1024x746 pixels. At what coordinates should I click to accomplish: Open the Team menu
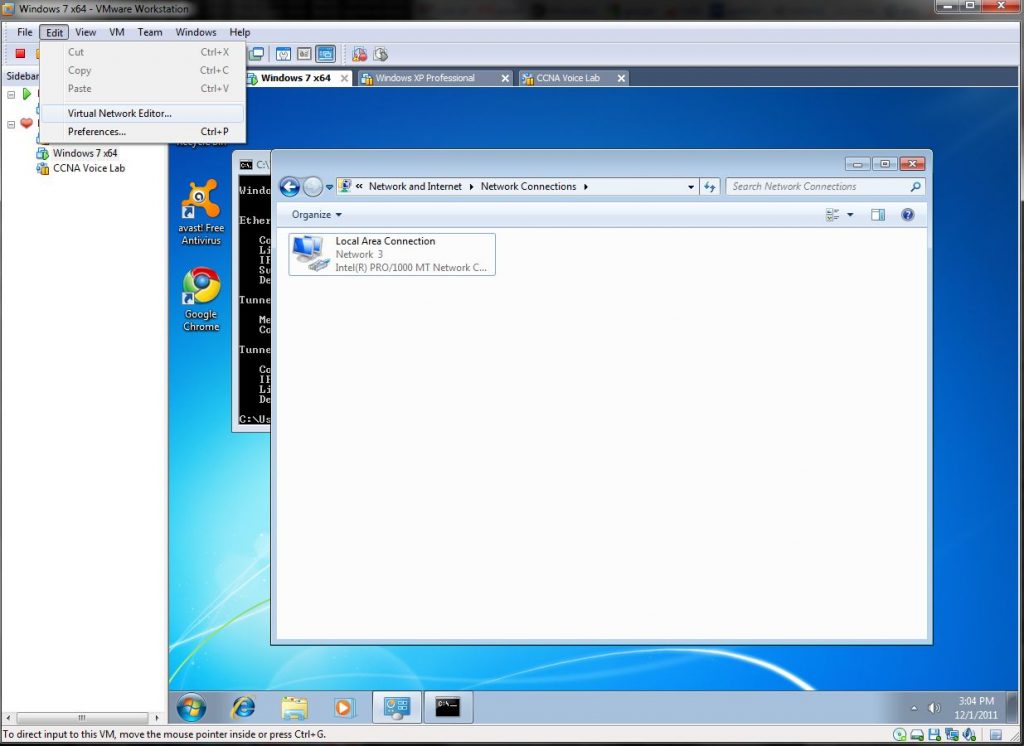(150, 32)
